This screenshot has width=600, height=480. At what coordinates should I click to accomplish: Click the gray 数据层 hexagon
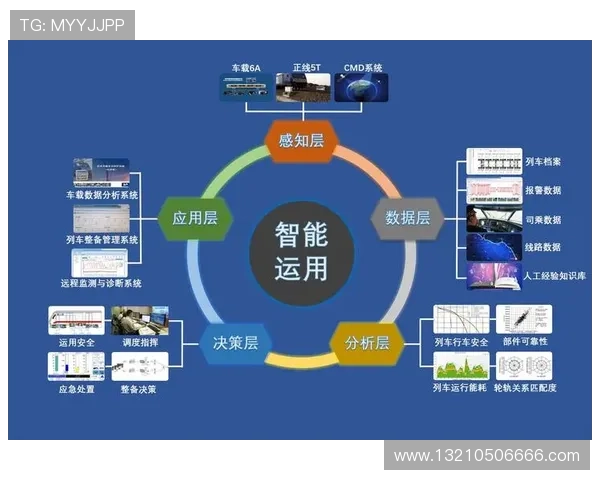[408, 218]
